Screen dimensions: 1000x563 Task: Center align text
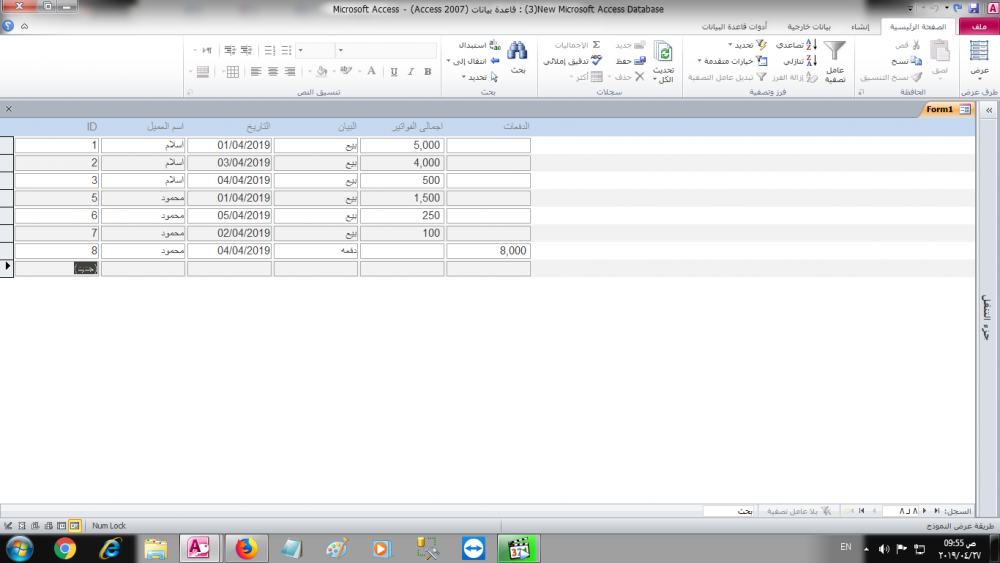coord(273,71)
